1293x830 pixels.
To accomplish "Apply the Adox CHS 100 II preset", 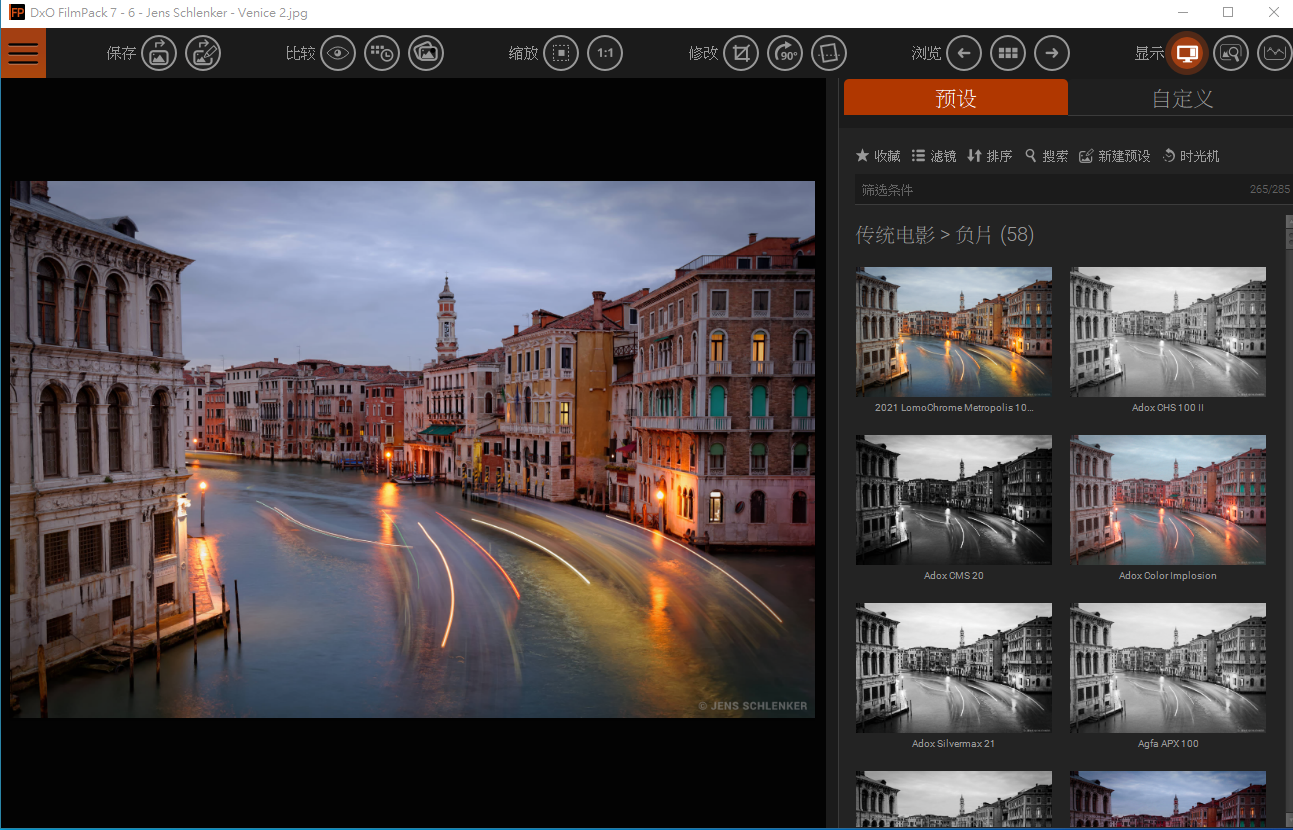I will pyautogui.click(x=1168, y=332).
